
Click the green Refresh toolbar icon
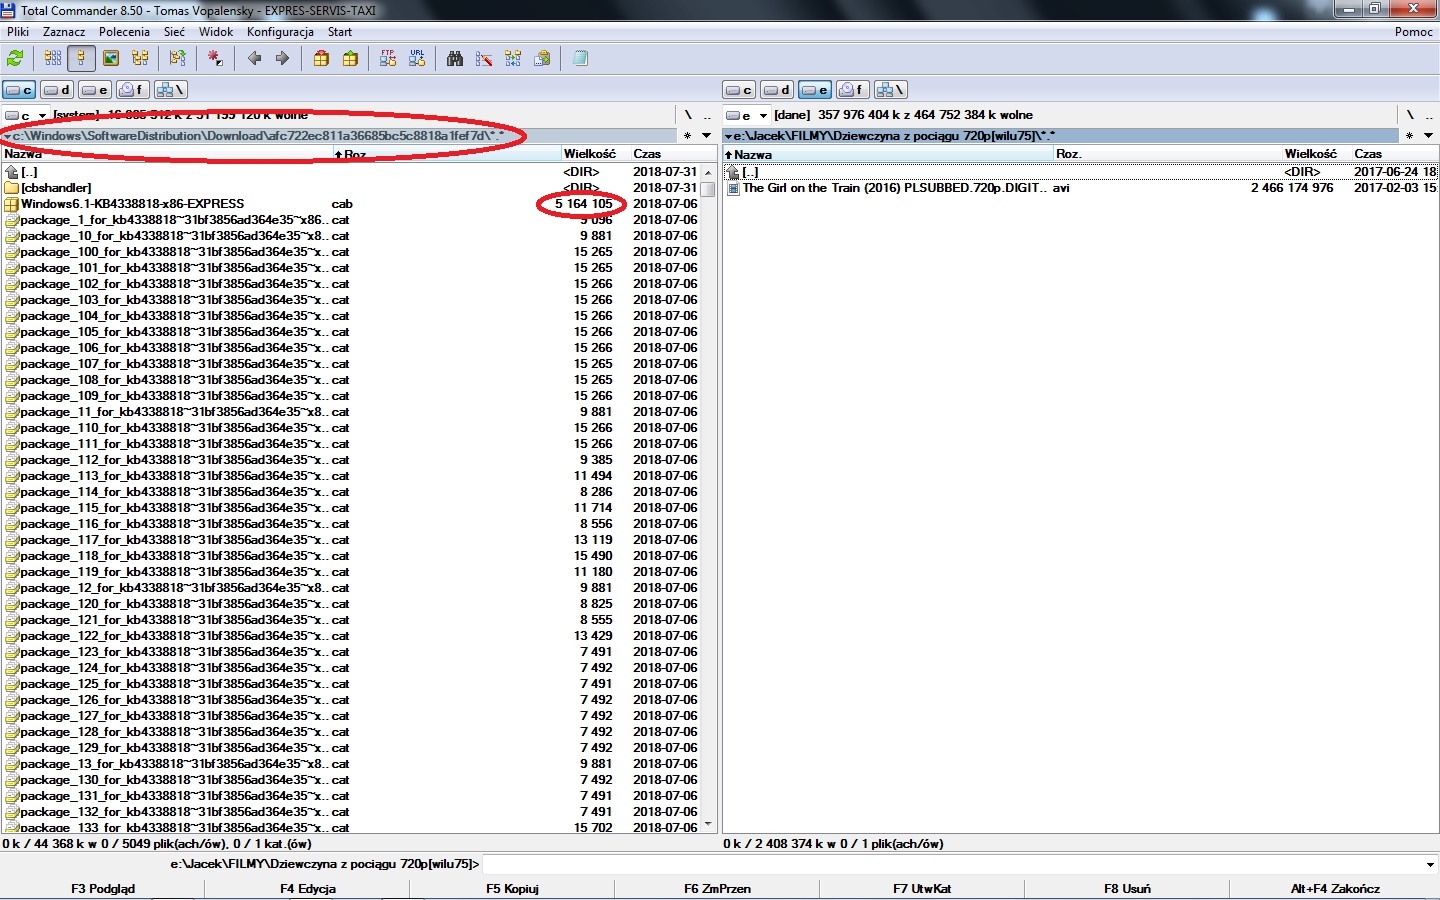[x=16, y=59]
